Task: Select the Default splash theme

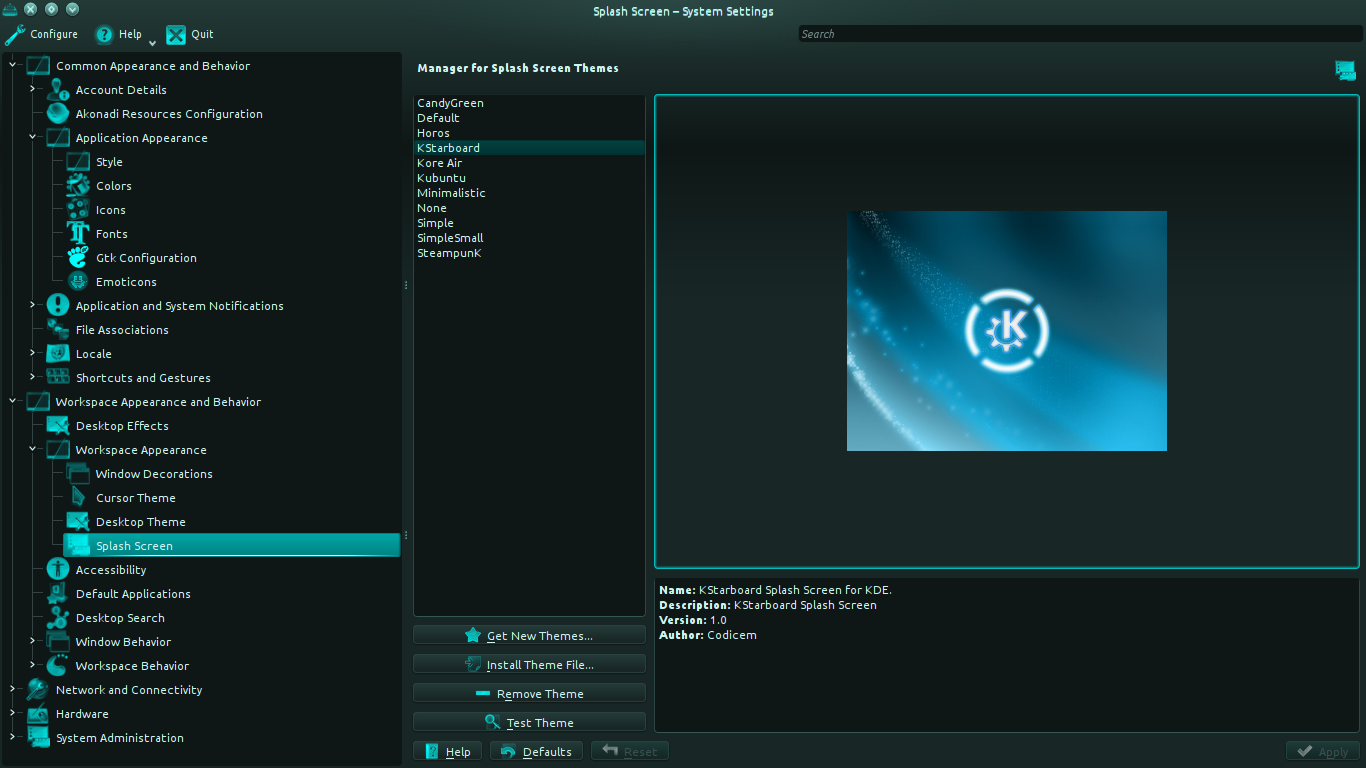Action: point(529,118)
